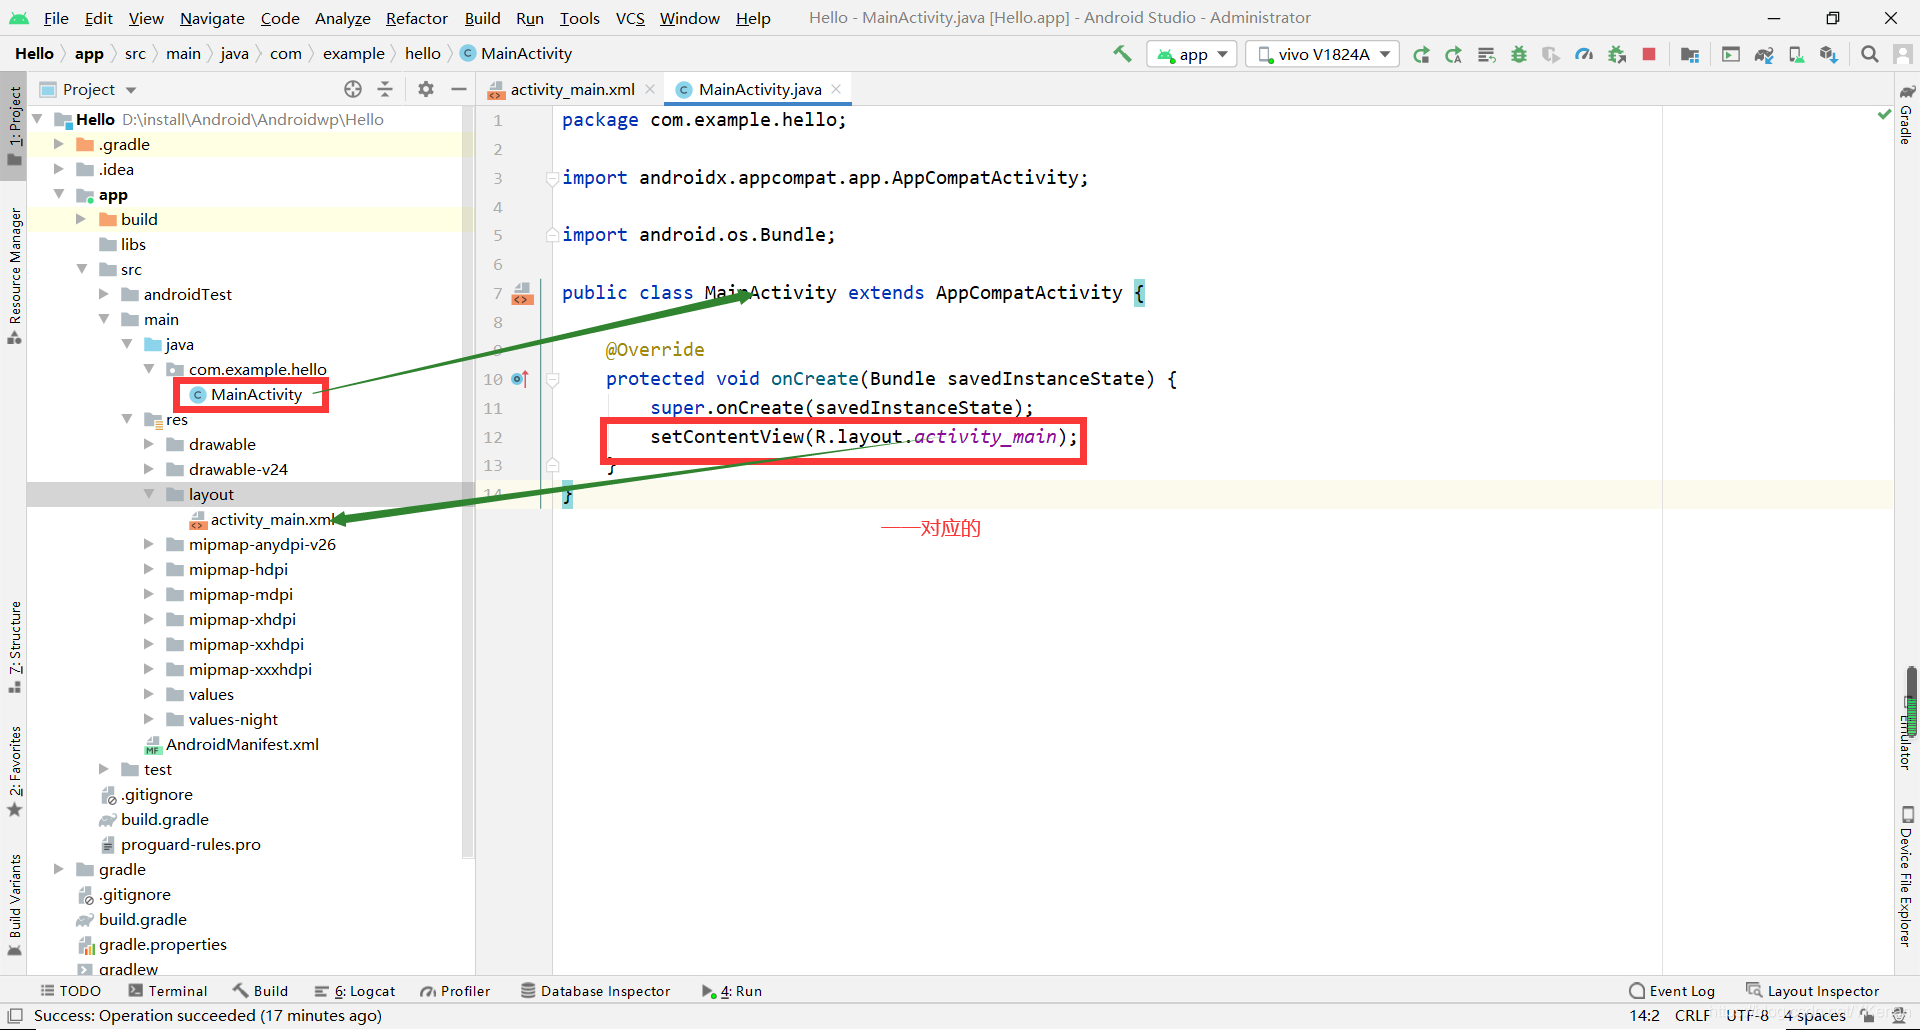The image size is (1920, 1030).
Task: Expand the build folder
Action: pyautogui.click(x=82, y=219)
